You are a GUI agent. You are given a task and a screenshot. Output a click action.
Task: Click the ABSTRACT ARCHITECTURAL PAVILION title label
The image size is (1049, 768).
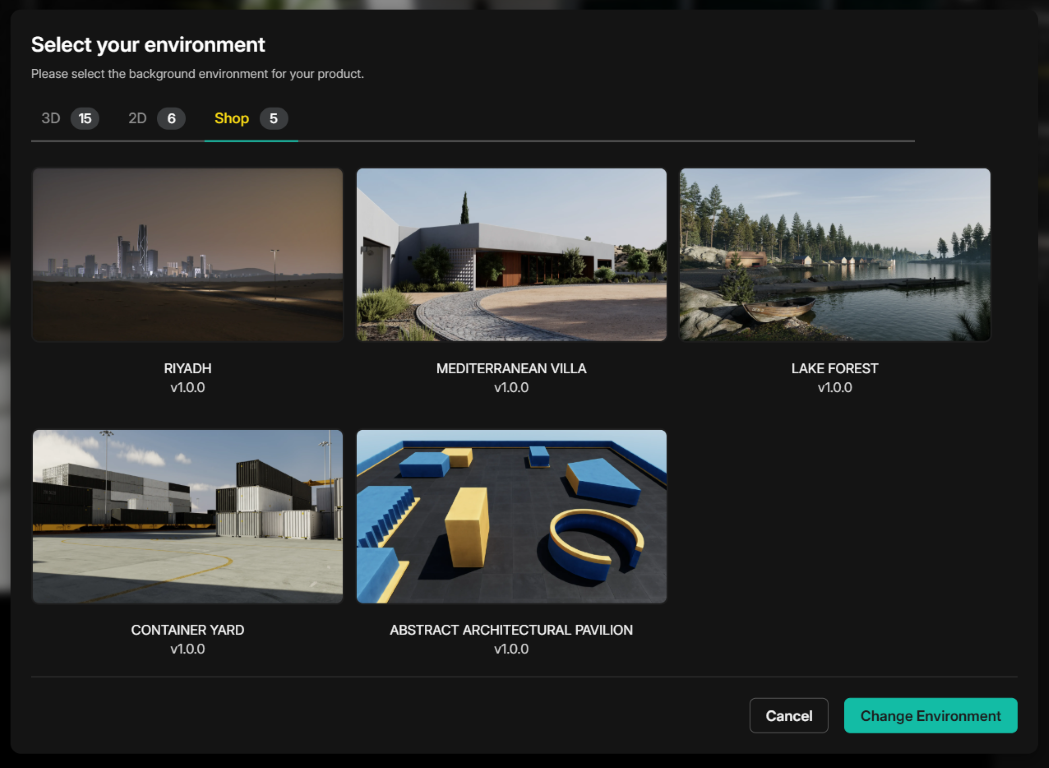pyautogui.click(x=511, y=631)
